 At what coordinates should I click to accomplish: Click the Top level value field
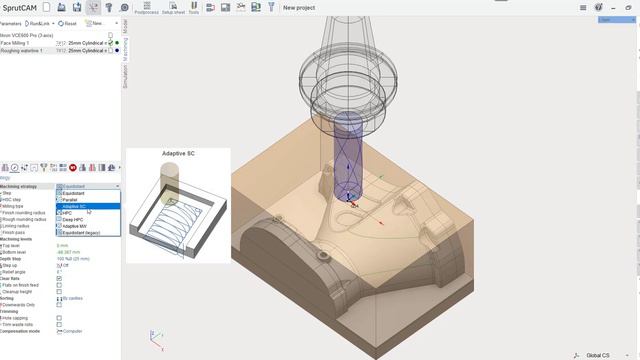tap(62, 246)
